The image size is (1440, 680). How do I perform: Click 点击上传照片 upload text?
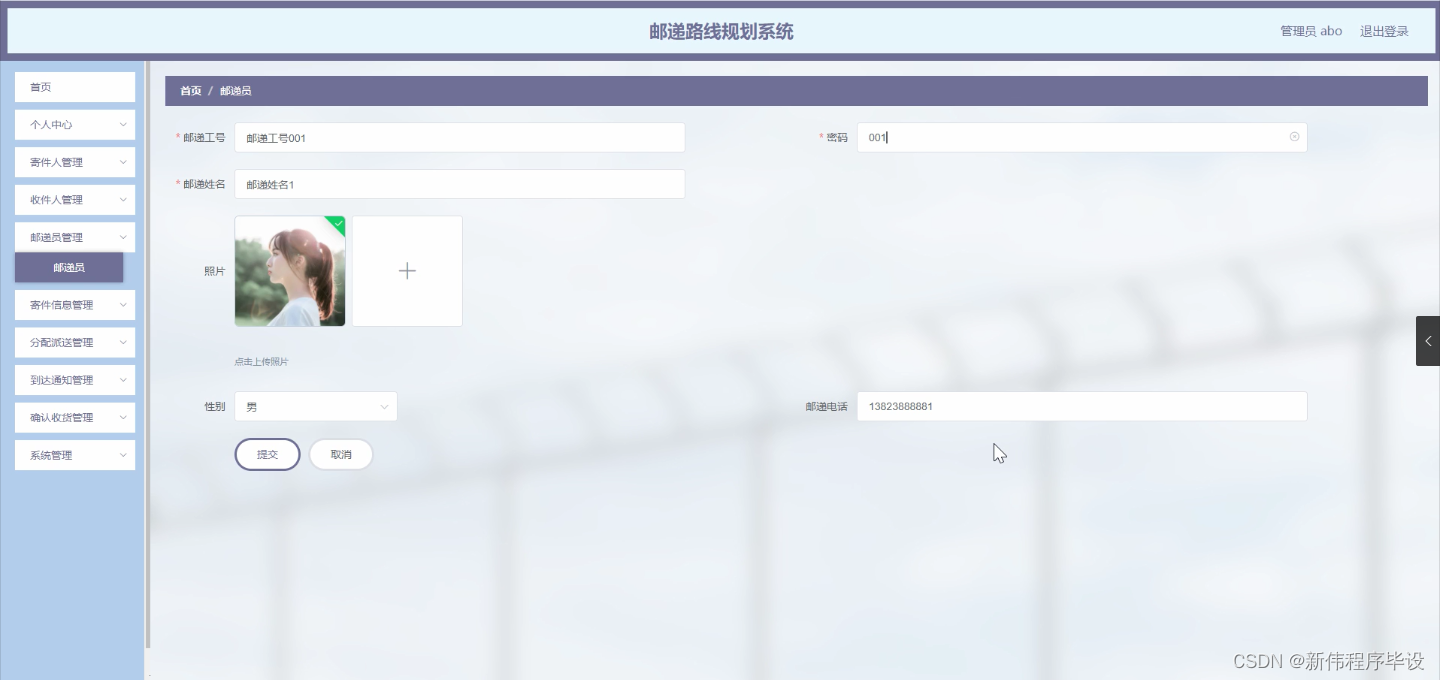point(260,360)
